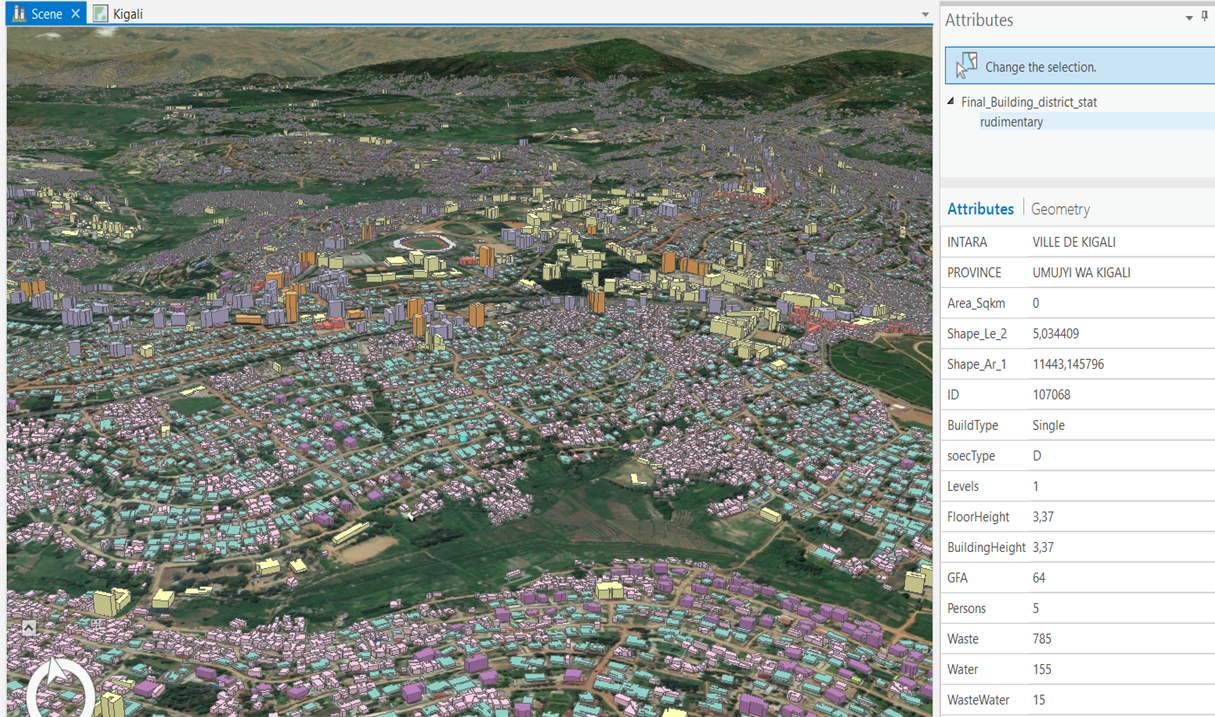Click the BuildingHeight field name
This screenshot has width=1215, height=717.
click(986, 547)
